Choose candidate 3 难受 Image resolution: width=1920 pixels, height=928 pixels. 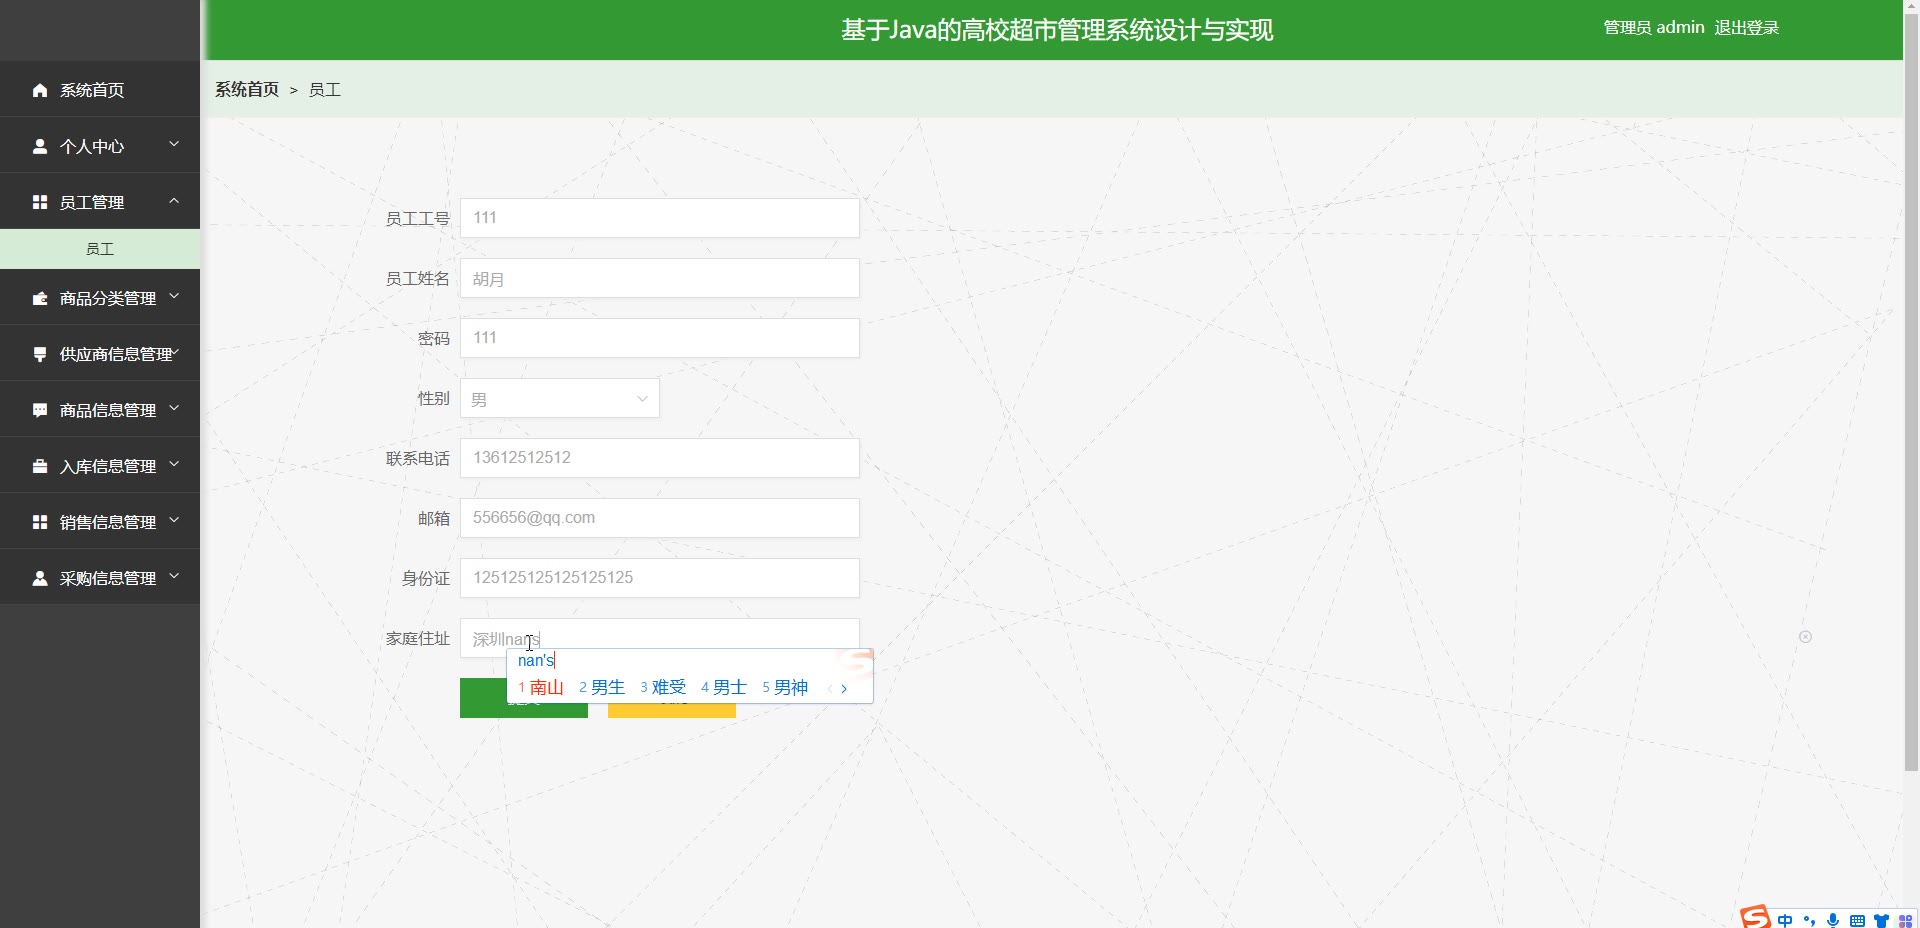coord(663,688)
